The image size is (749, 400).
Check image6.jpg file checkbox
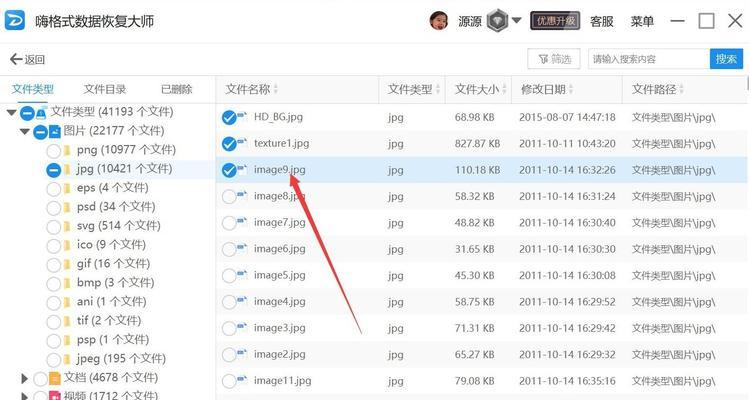(229, 249)
